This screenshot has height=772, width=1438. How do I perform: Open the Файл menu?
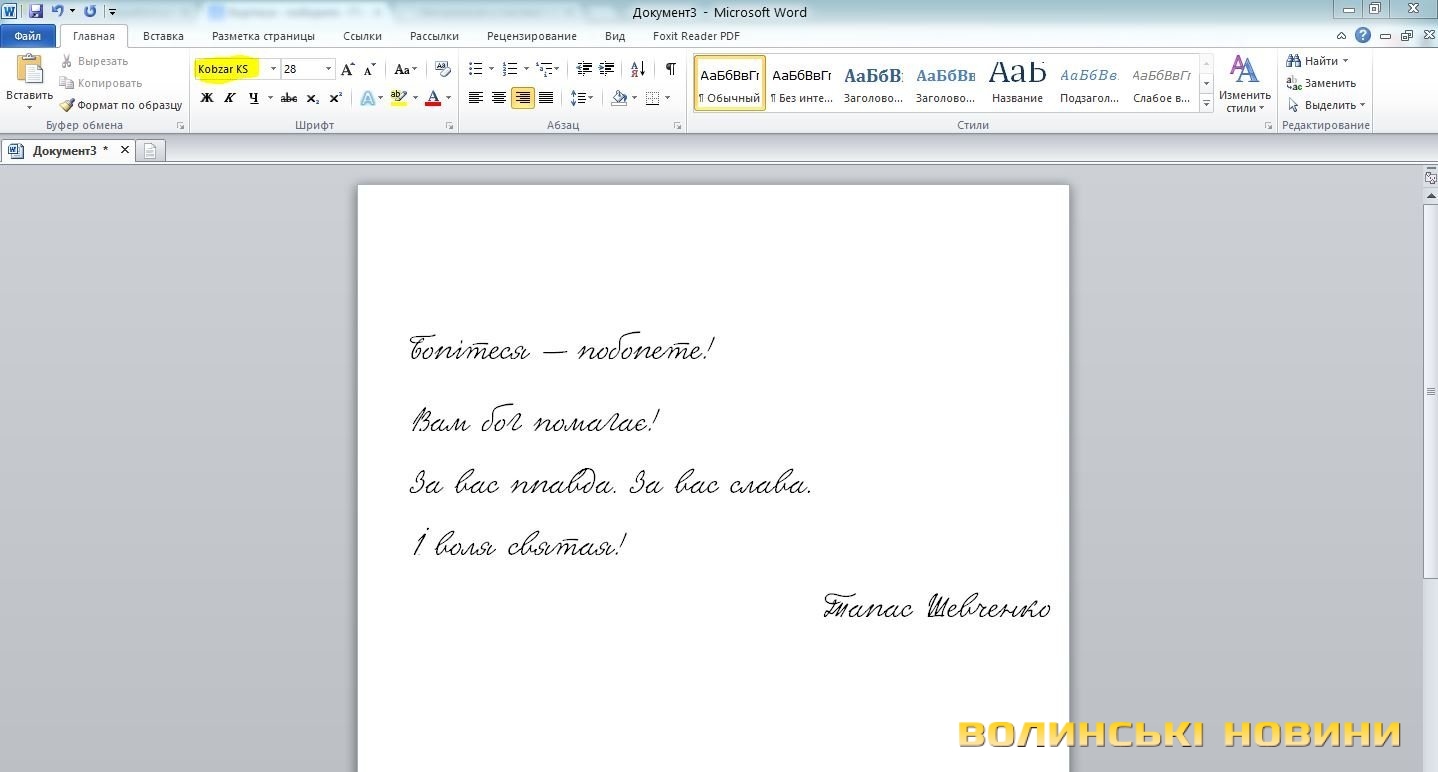click(x=28, y=36)
